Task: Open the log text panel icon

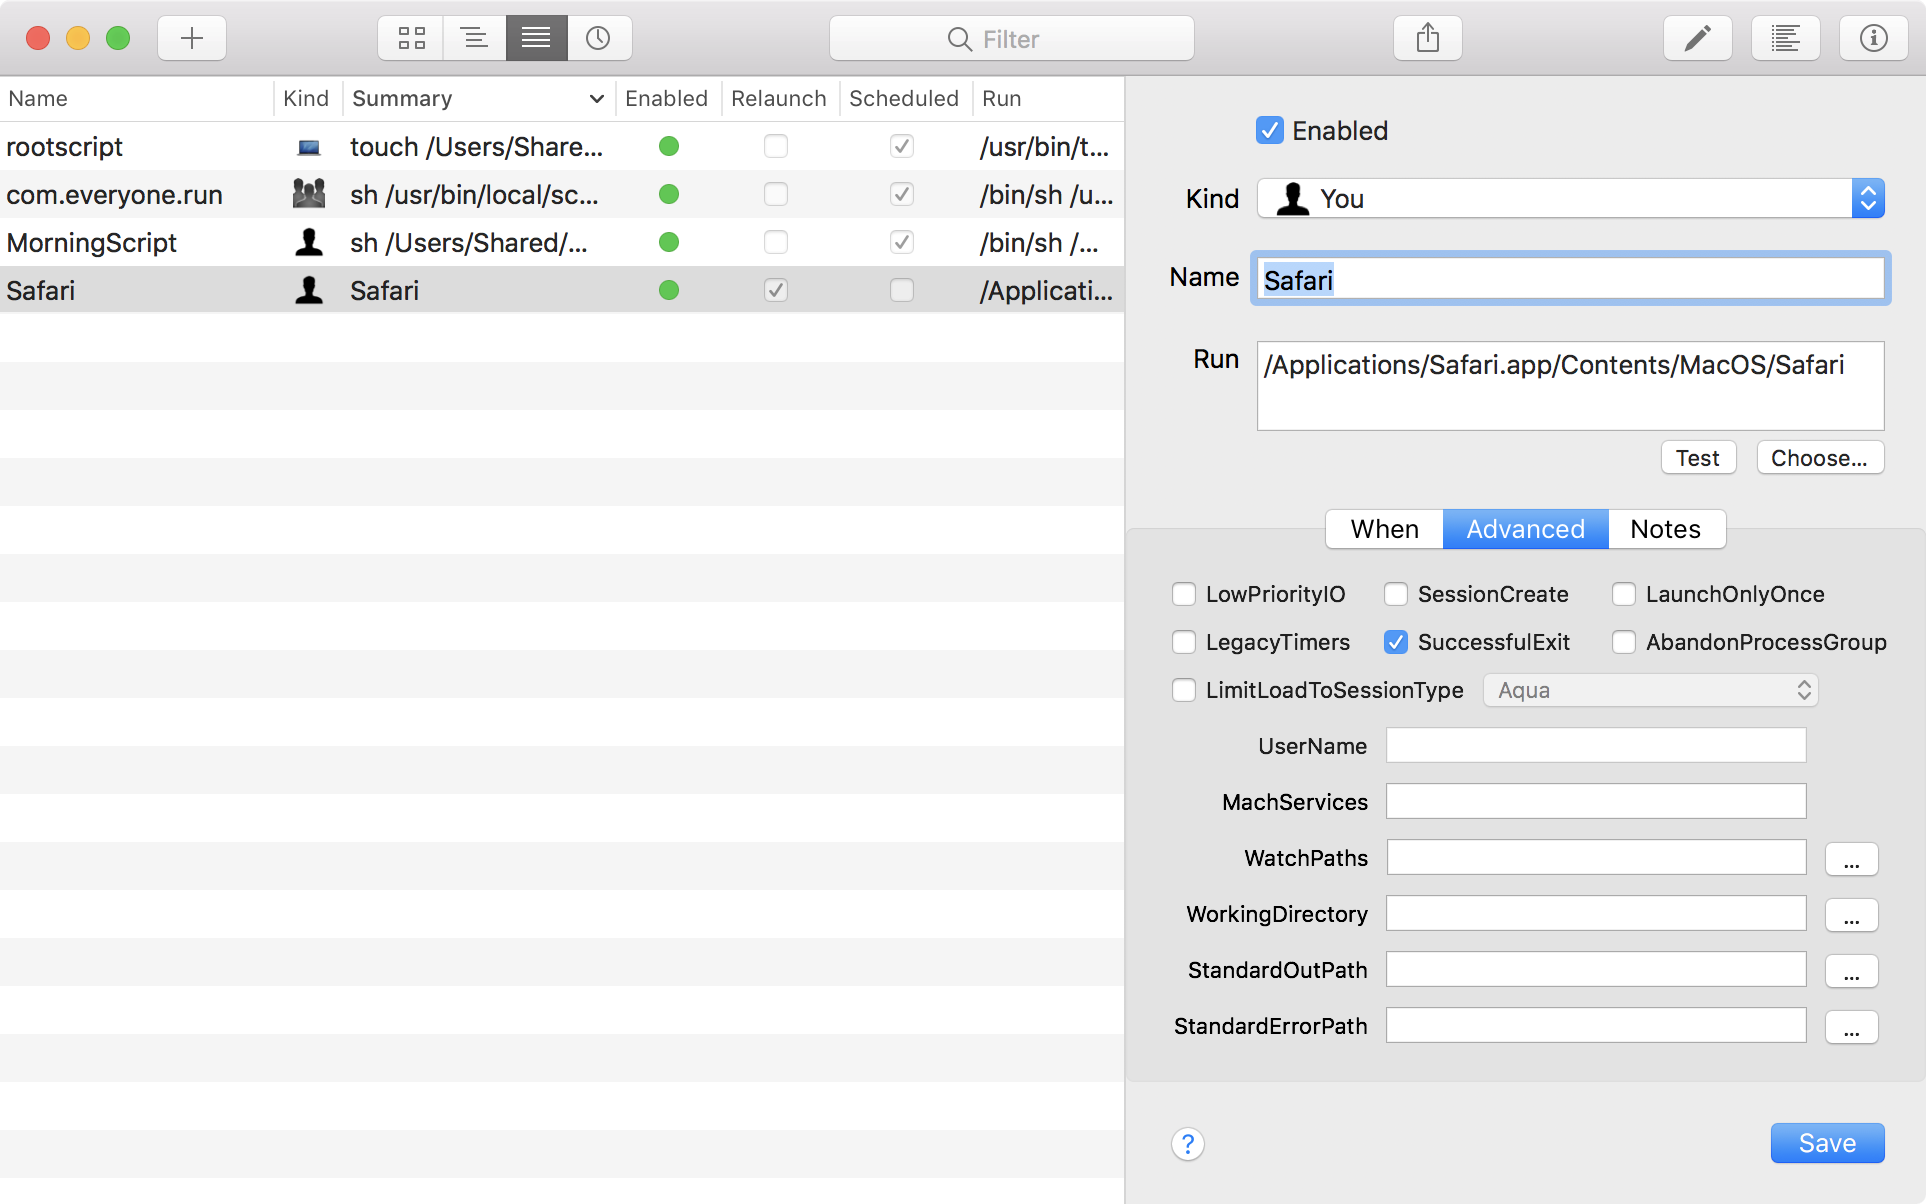Action: point(1785,39)
